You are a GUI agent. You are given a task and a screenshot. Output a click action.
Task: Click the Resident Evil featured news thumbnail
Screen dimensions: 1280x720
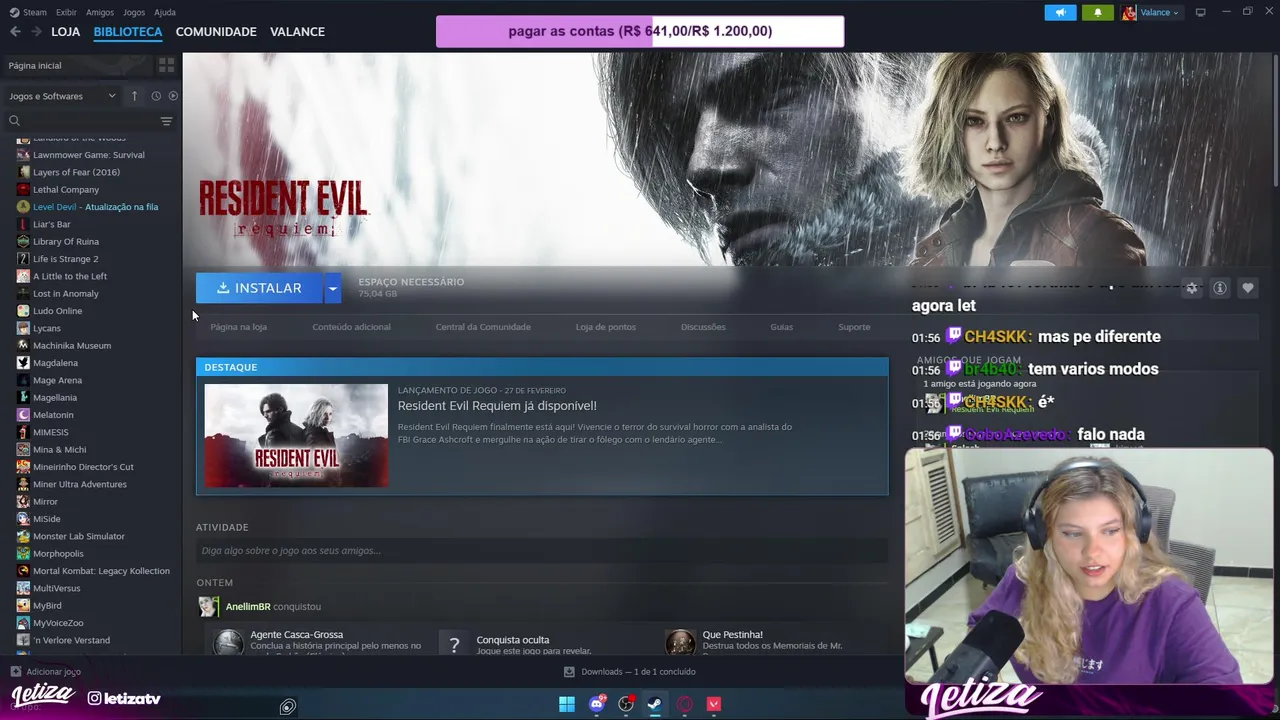point(296,436)
